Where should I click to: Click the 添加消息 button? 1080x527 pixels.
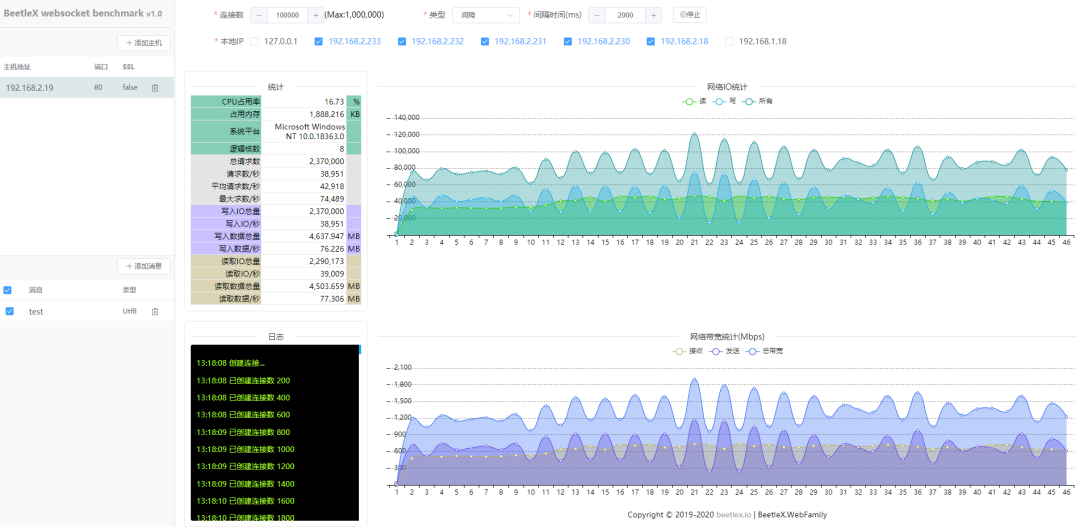pos(144,266)
